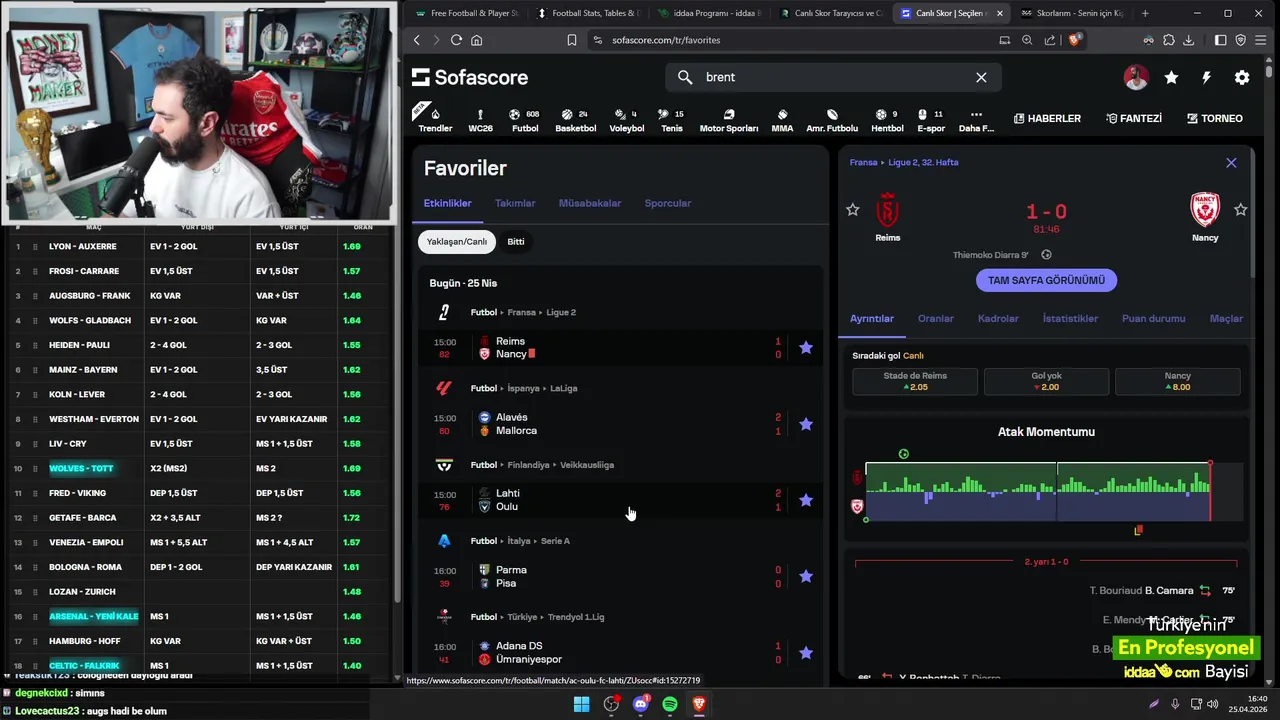Open the Motor Sporları category

coord(728,120)
